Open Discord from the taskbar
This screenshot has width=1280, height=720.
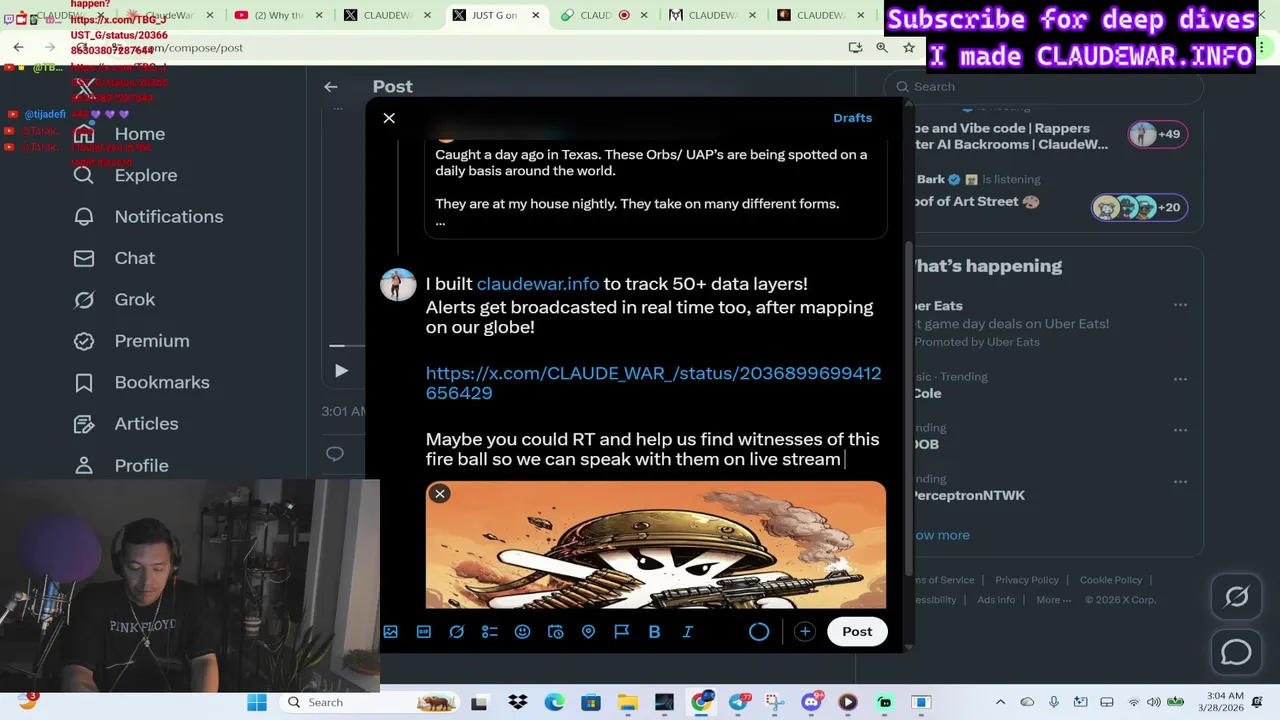(811, 702)
